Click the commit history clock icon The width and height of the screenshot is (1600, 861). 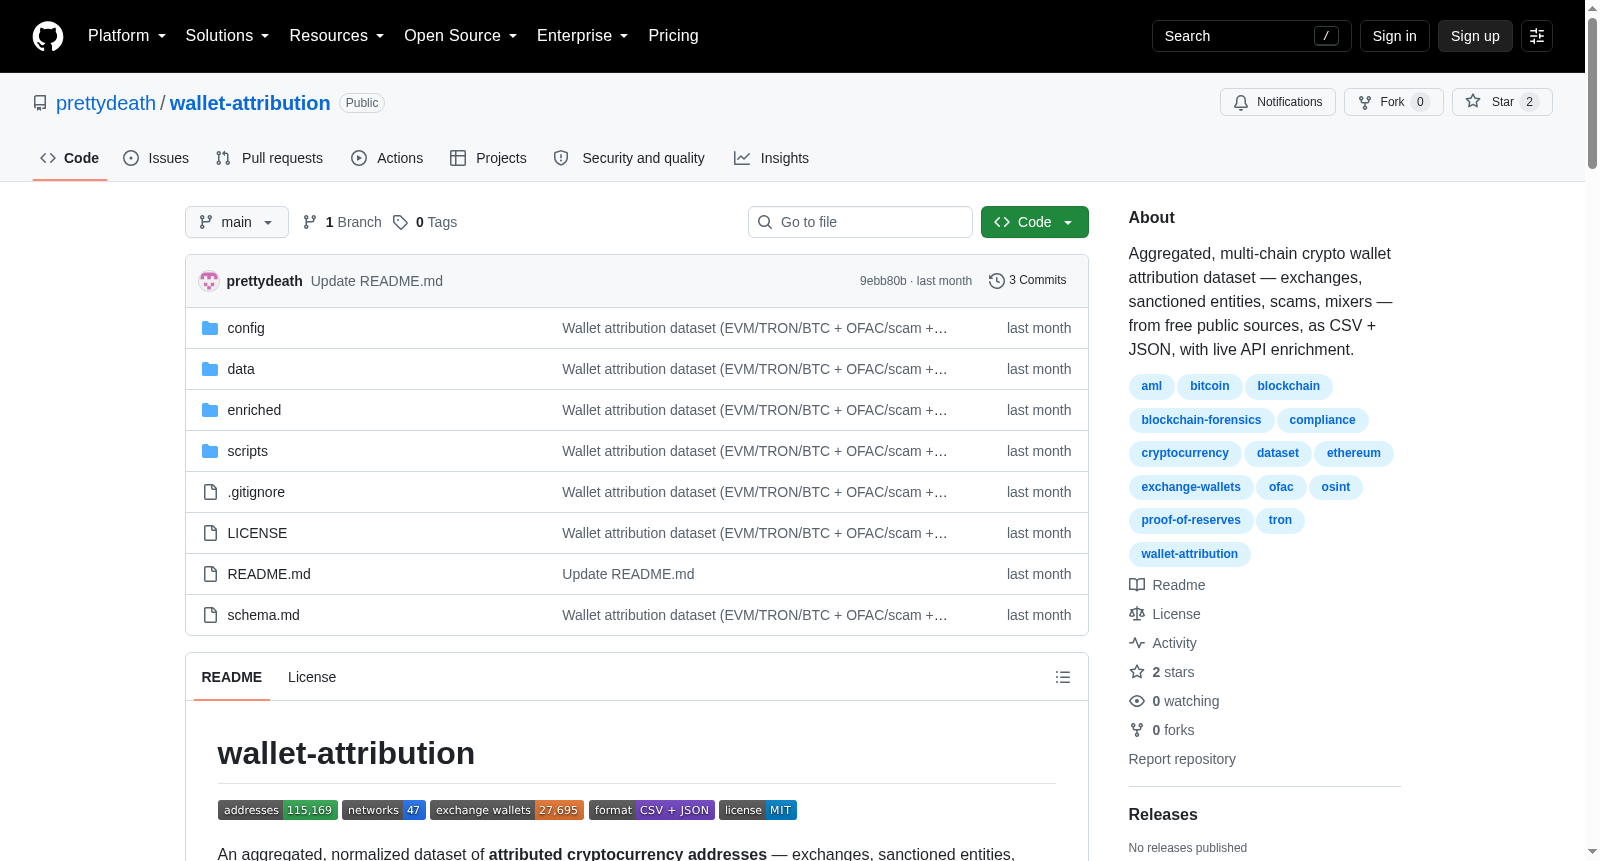click(996, 281)
